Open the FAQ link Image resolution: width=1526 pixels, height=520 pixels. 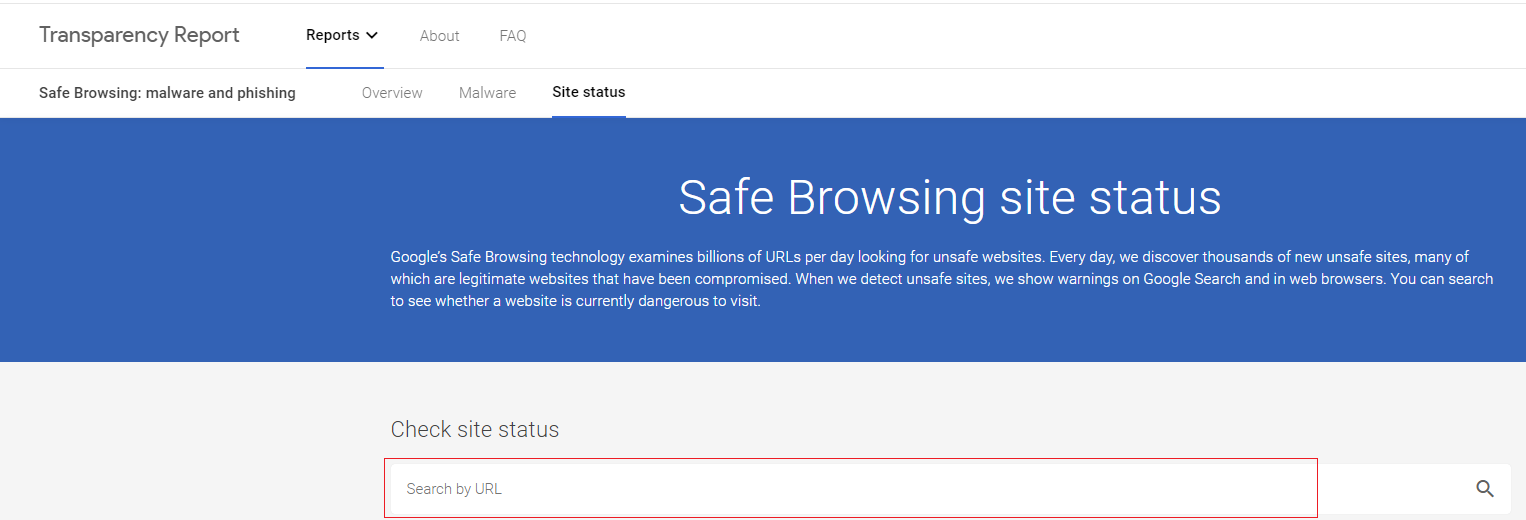[x=513, y=36]
